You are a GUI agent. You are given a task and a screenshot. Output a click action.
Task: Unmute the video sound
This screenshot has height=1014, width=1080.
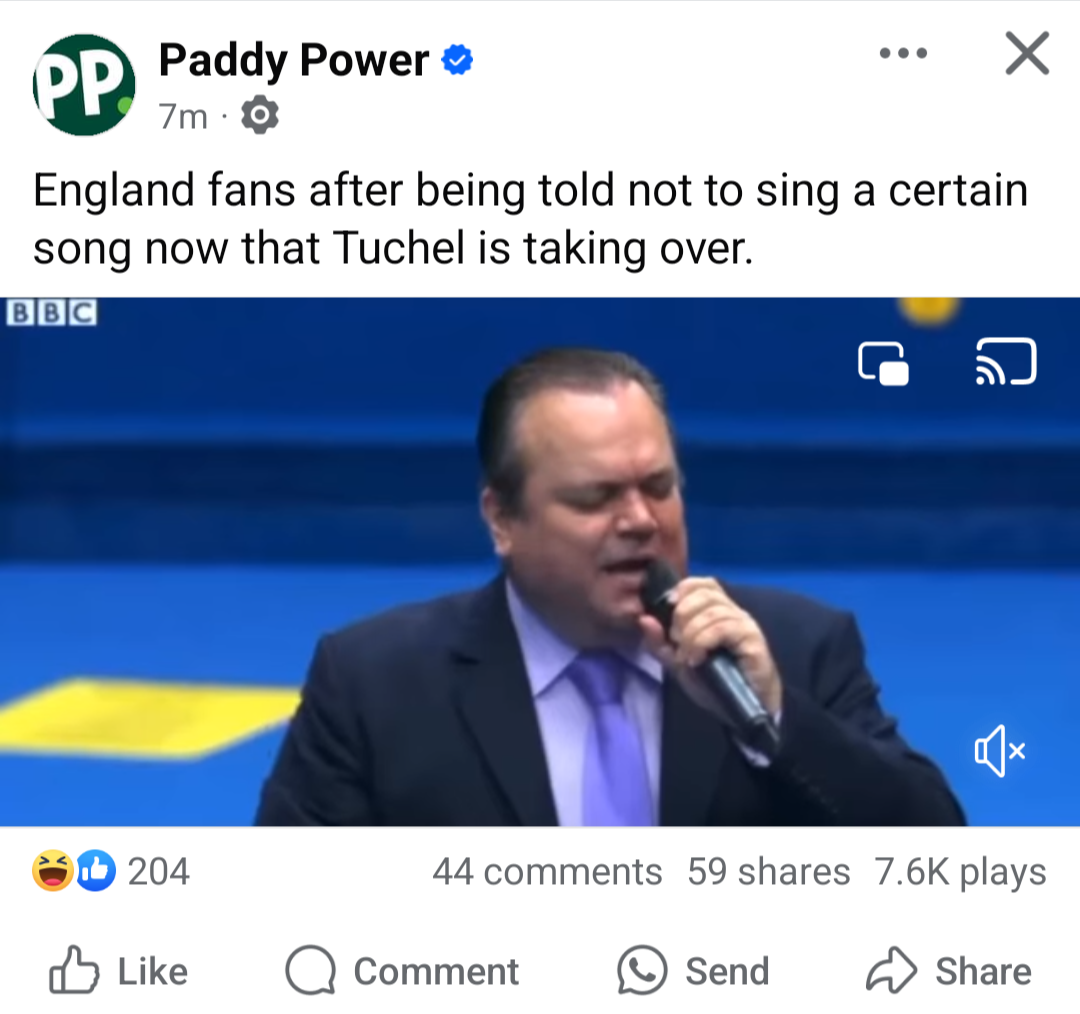[999, 752]
